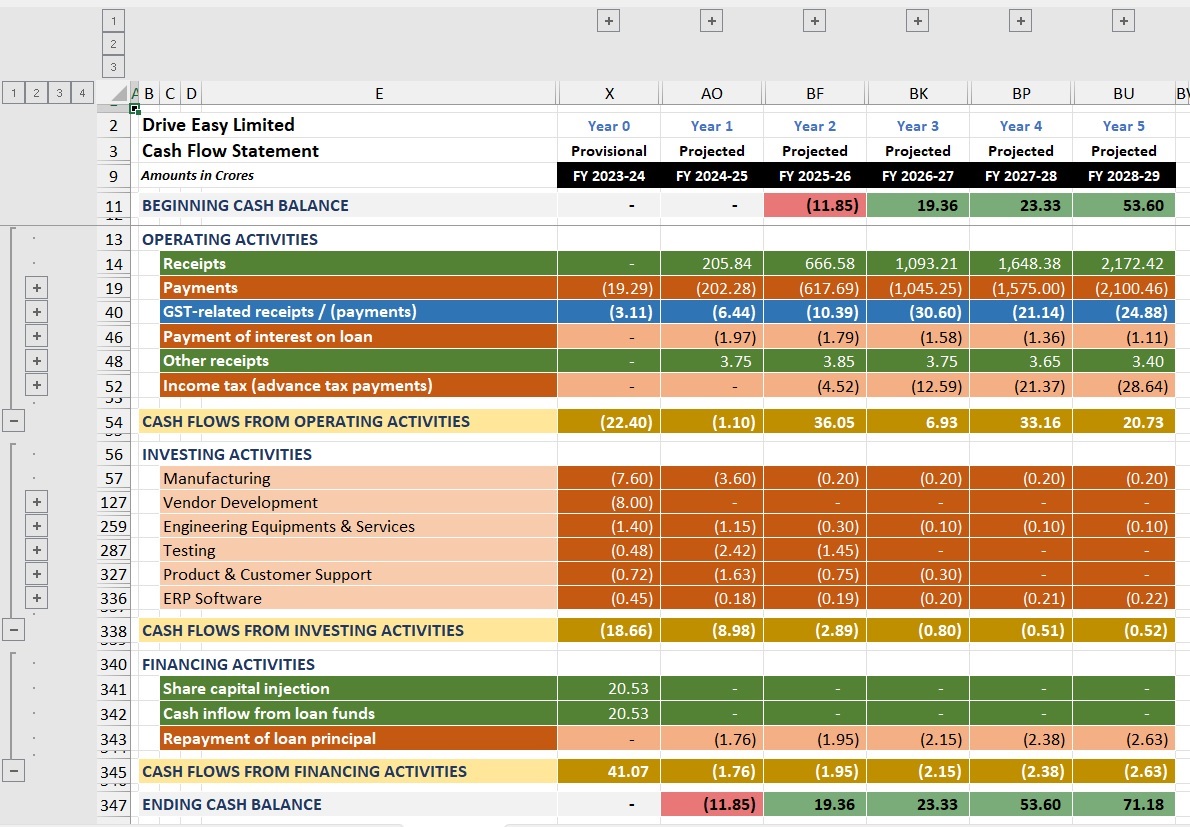Viewport: 1190px width, 827px height.
Task: Click row outline level 1 button
Action: pos(12,93)
